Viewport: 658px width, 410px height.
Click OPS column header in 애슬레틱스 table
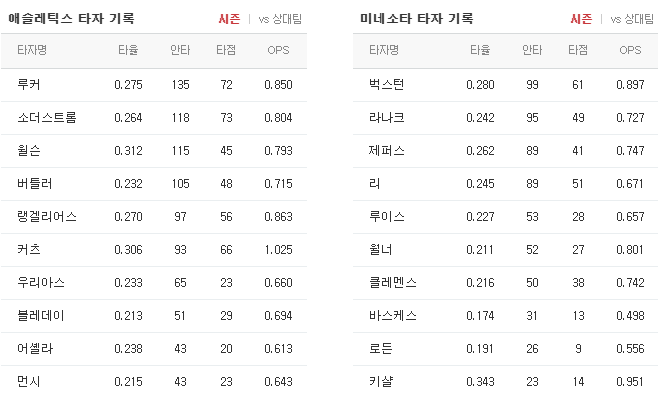coord(278,50)
